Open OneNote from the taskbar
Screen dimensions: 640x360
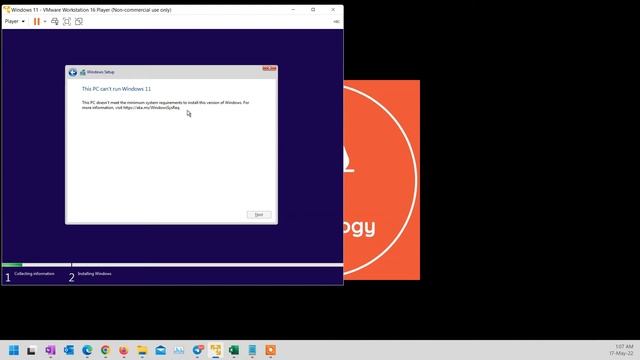coord(50,350)
